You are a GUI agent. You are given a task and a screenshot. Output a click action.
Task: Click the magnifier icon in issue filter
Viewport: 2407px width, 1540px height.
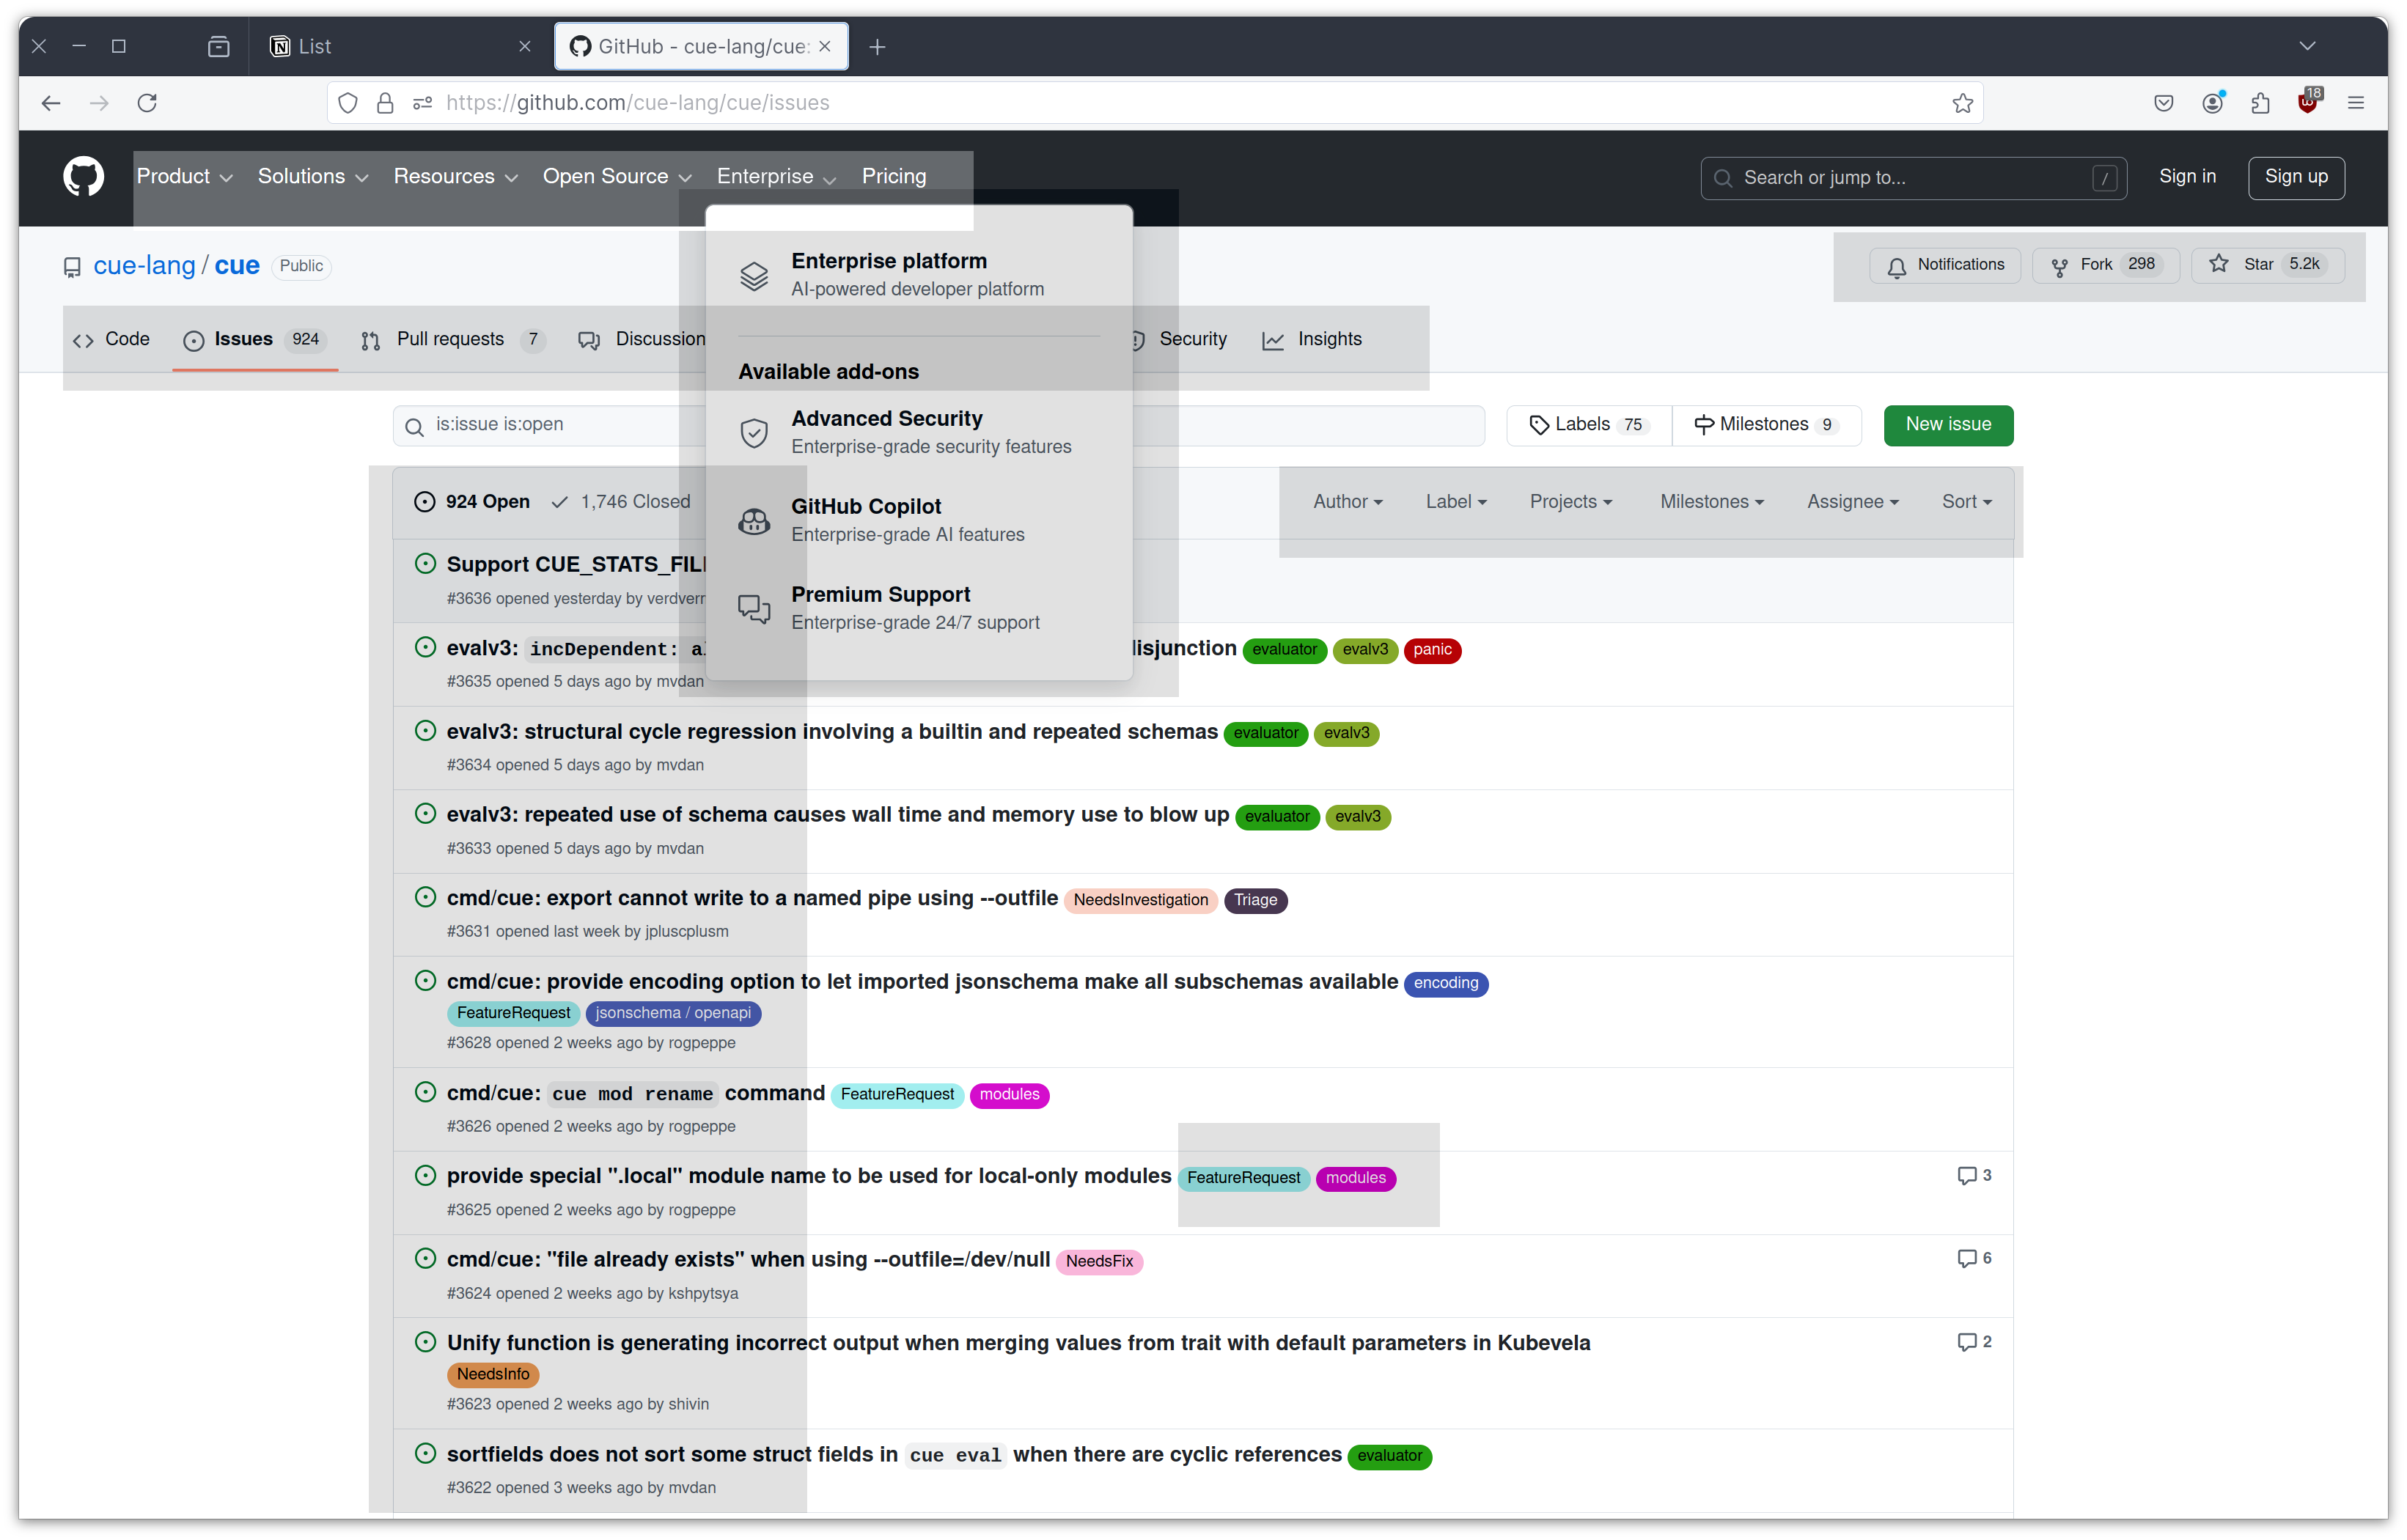pos(414,427)
